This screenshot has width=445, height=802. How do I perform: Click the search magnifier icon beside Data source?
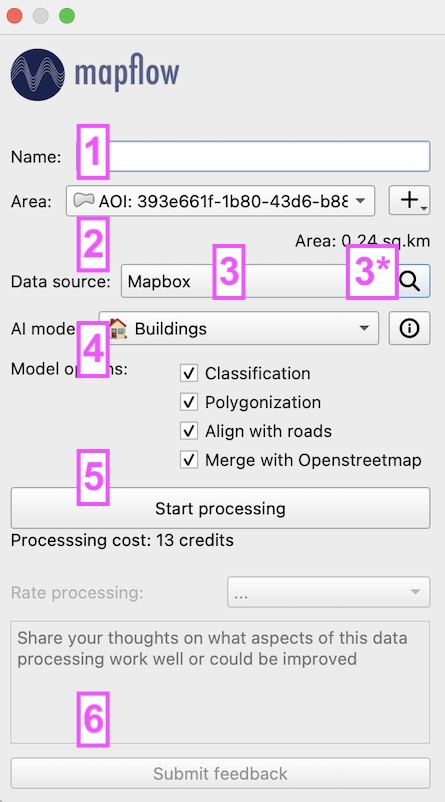click(x=413, y=281)
